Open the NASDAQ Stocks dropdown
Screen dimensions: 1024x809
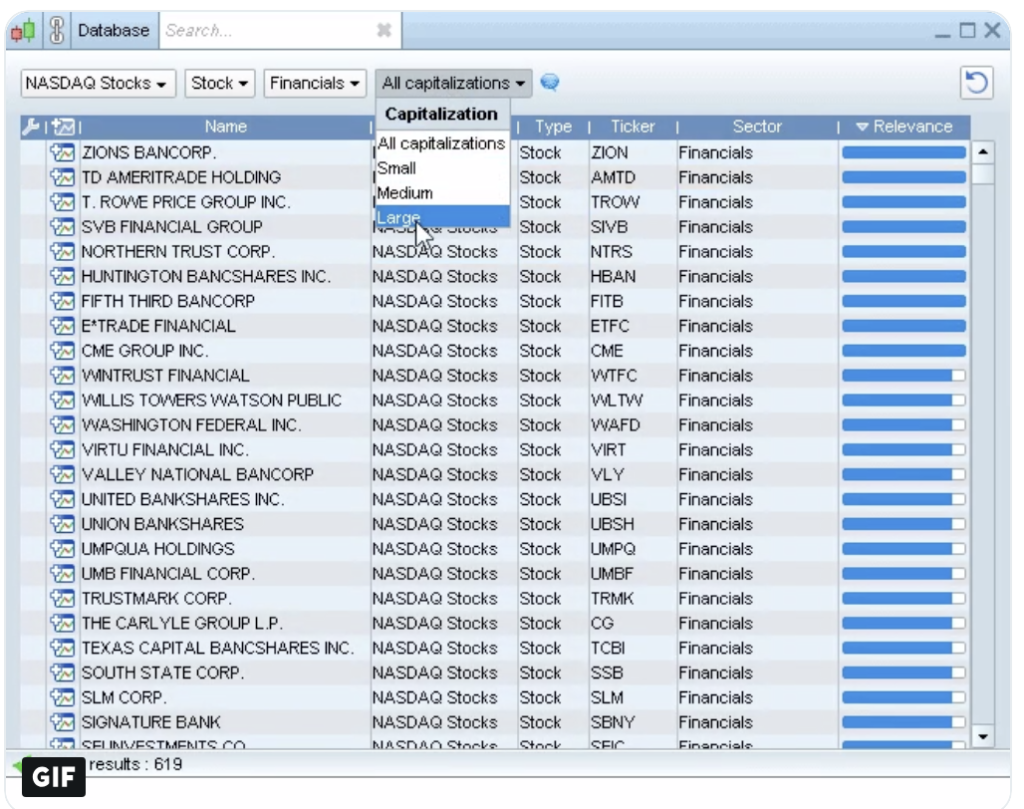98,84
